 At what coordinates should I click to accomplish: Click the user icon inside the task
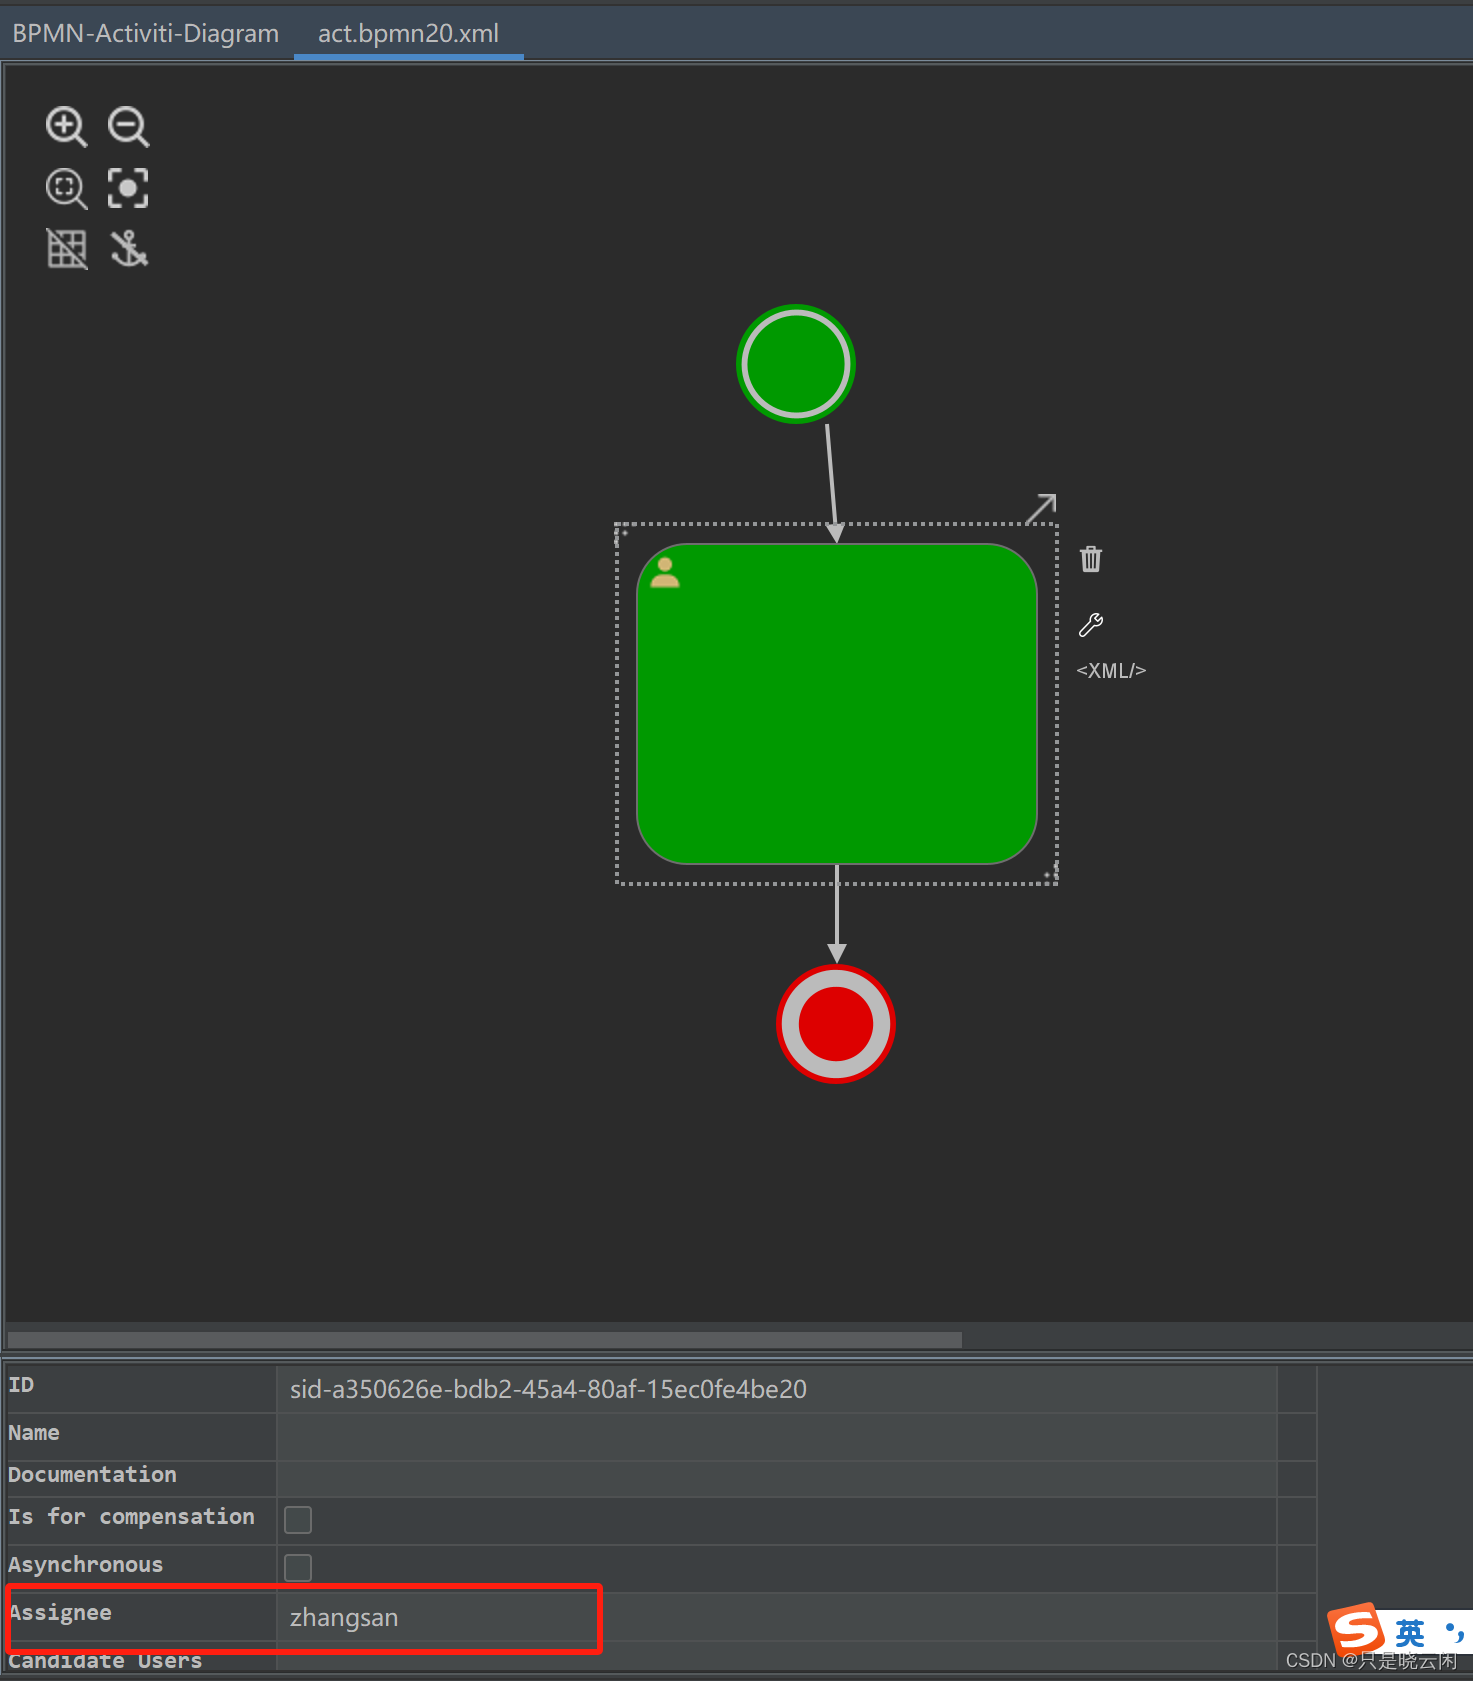point(665,573)
